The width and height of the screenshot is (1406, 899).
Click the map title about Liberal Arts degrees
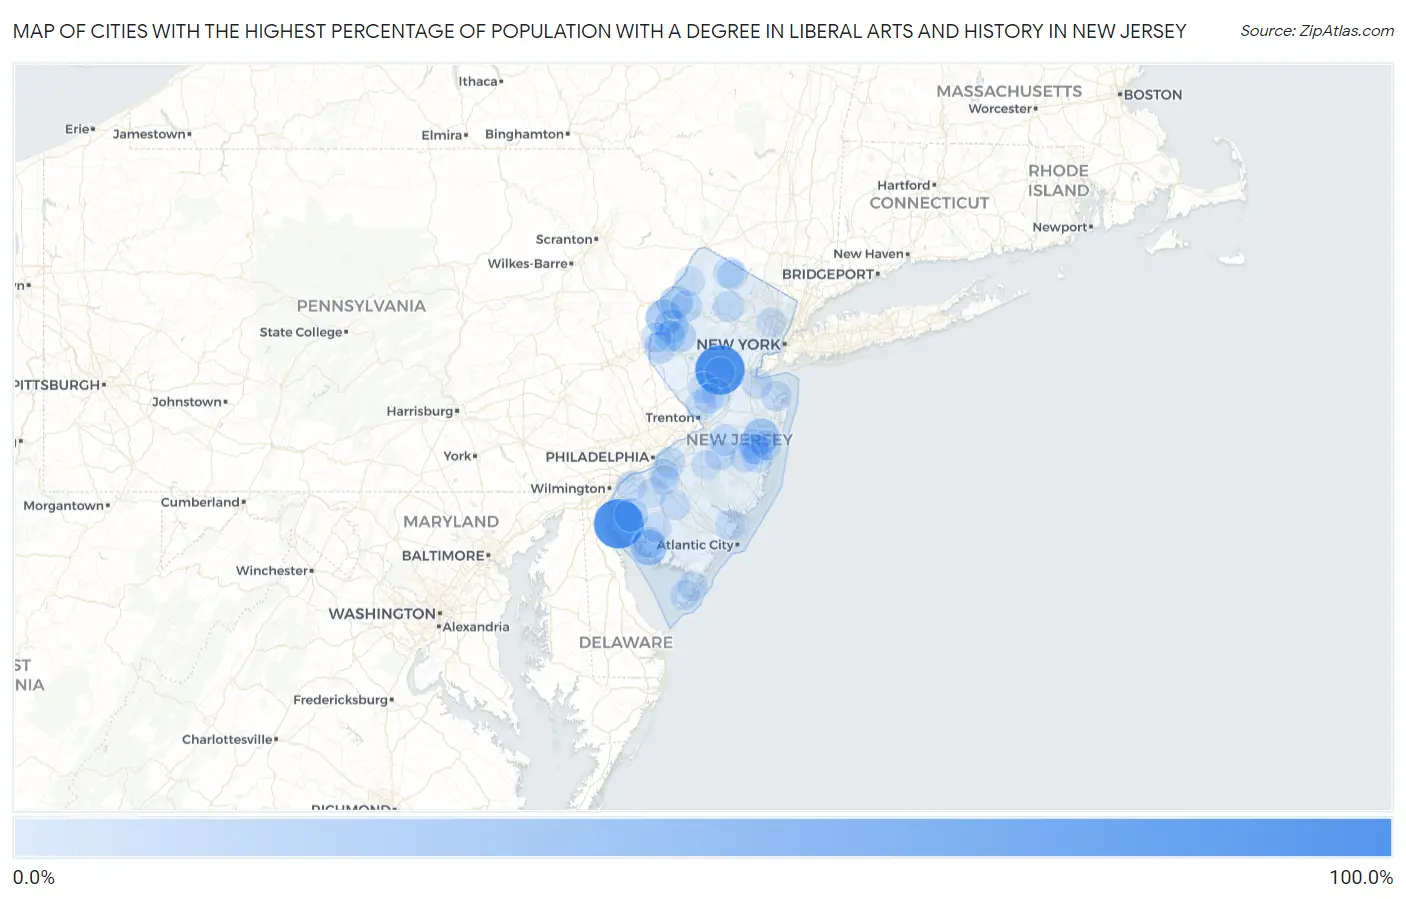tap(599, 31)
